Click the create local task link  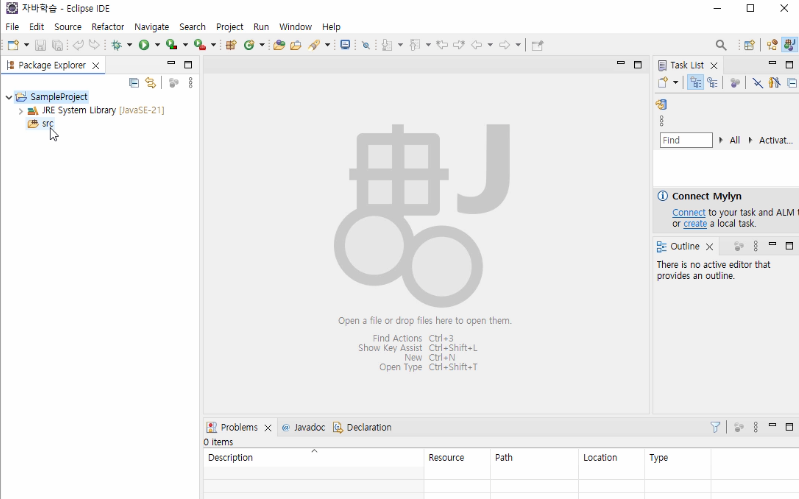point(695,224)
